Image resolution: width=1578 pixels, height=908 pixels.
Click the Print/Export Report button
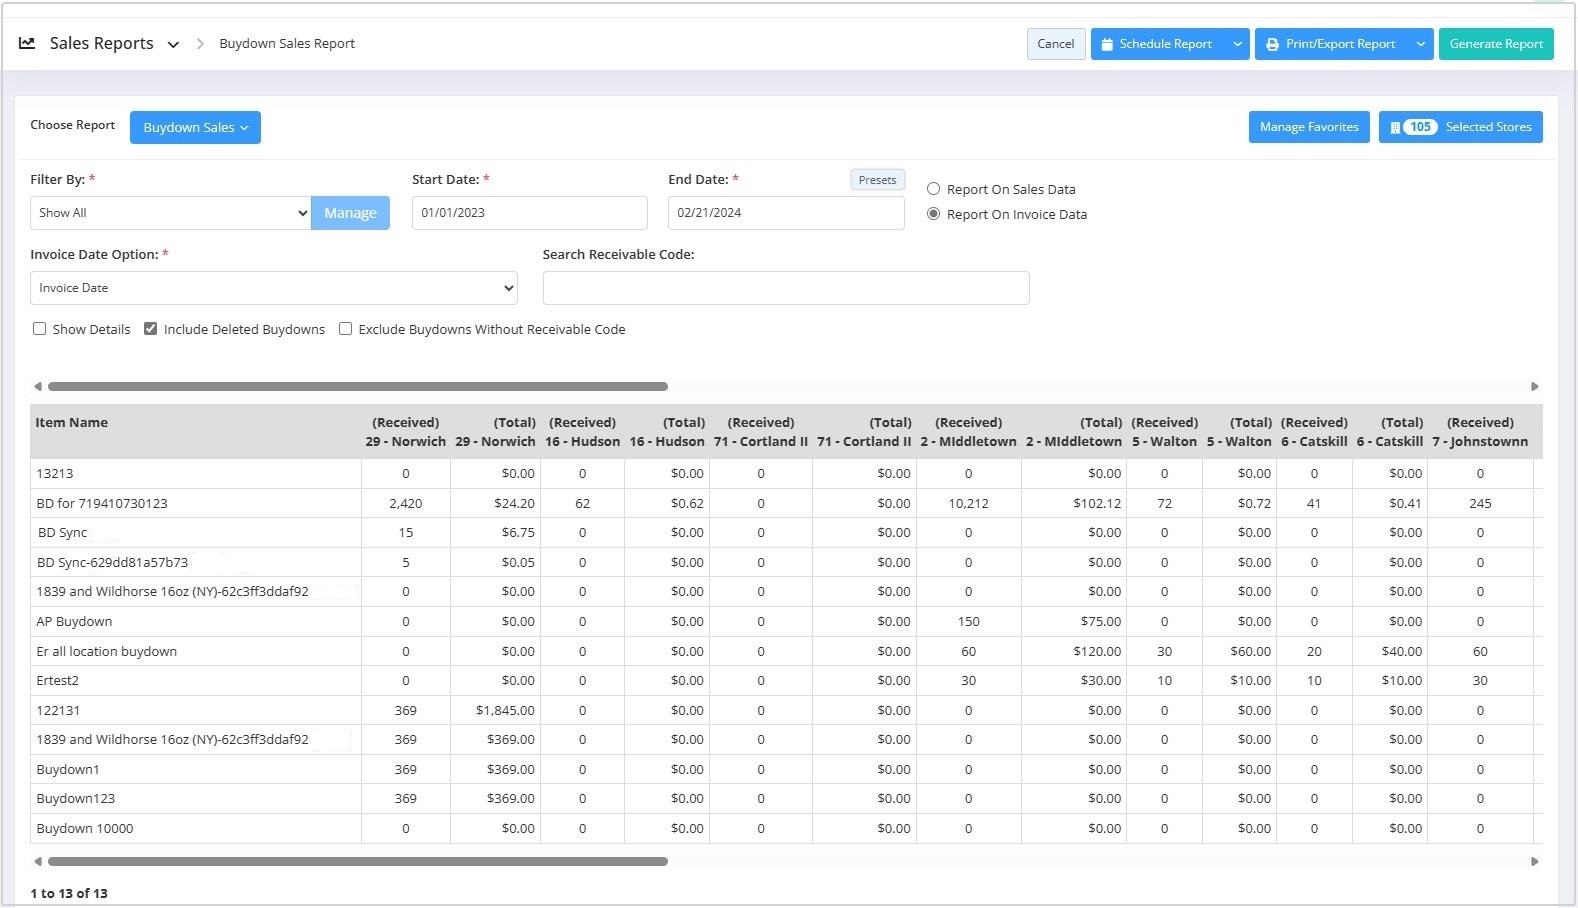1332,44
